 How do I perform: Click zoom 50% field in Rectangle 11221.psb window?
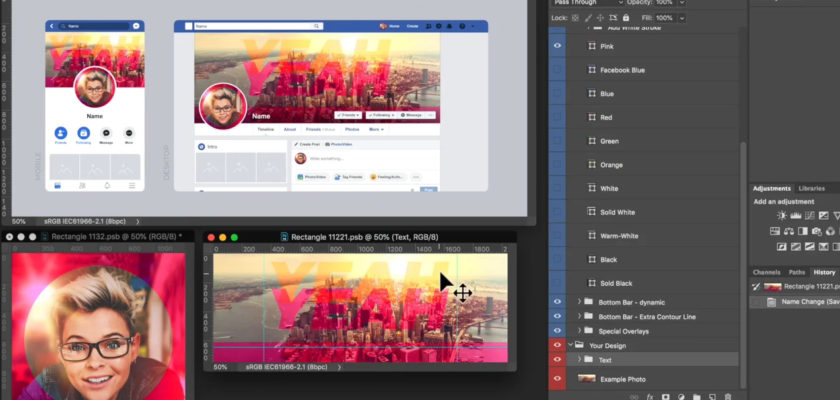pyautogui.click(x=220, y=367)
